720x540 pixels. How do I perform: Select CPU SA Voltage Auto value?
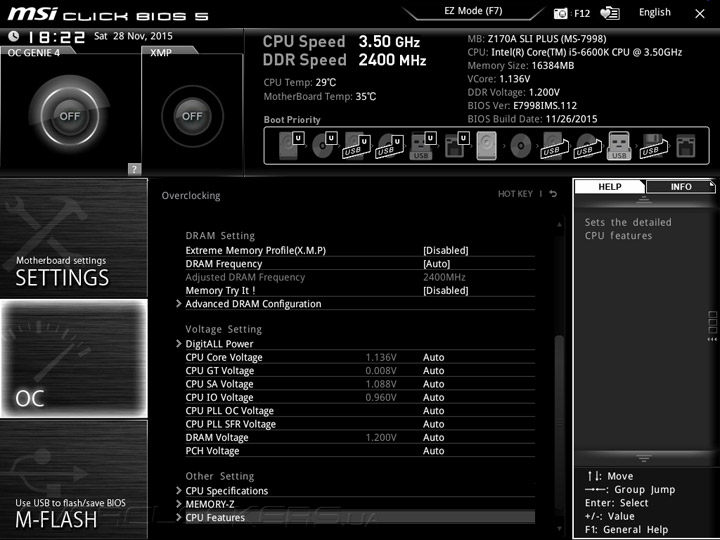pos(433,384)
